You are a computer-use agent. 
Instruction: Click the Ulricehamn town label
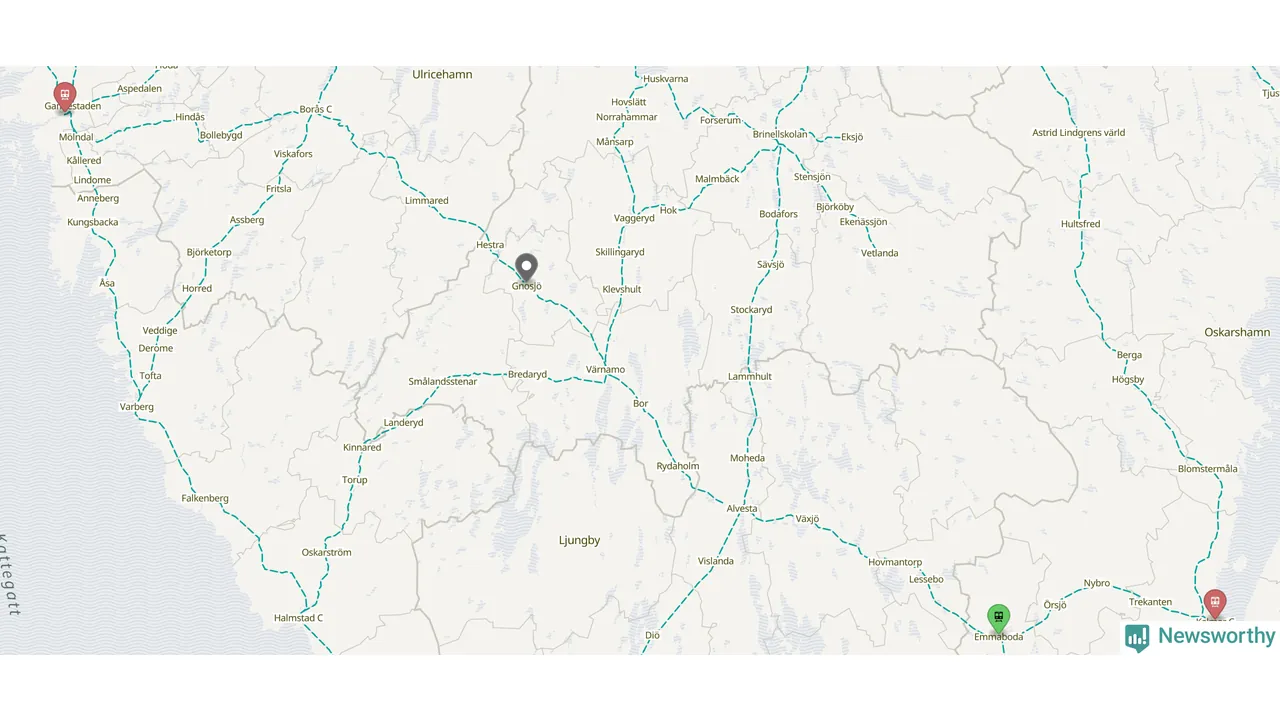(442, 74)
